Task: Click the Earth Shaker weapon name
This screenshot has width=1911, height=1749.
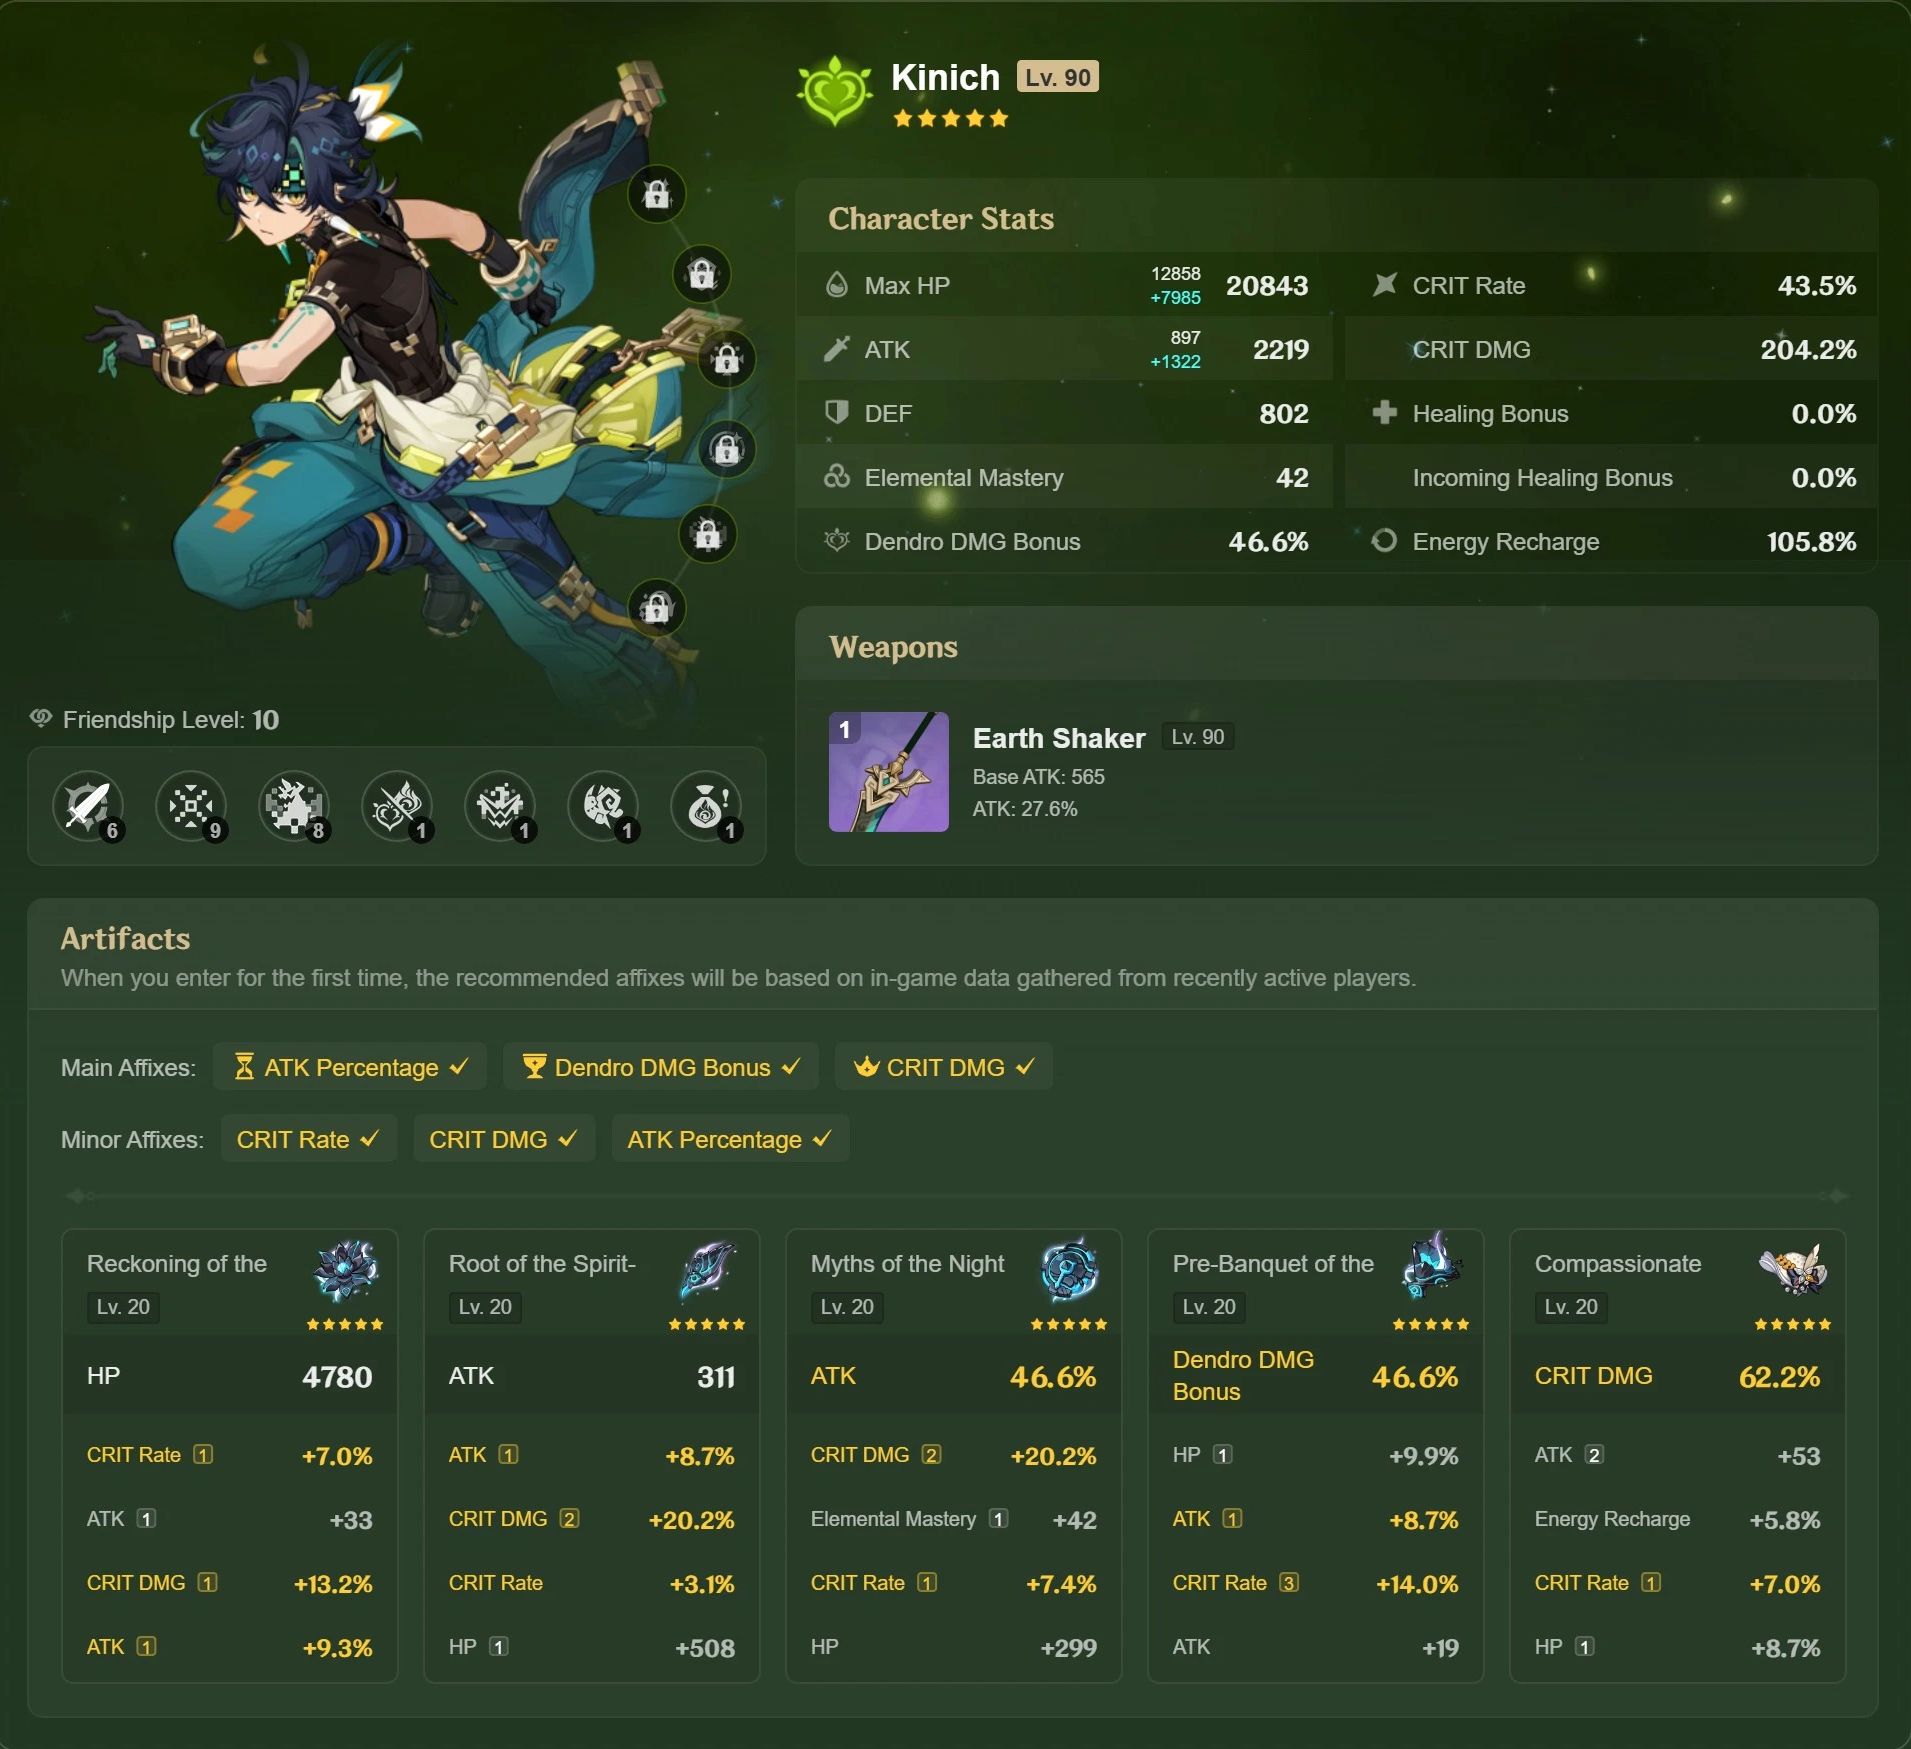Action: [1059, 738]
